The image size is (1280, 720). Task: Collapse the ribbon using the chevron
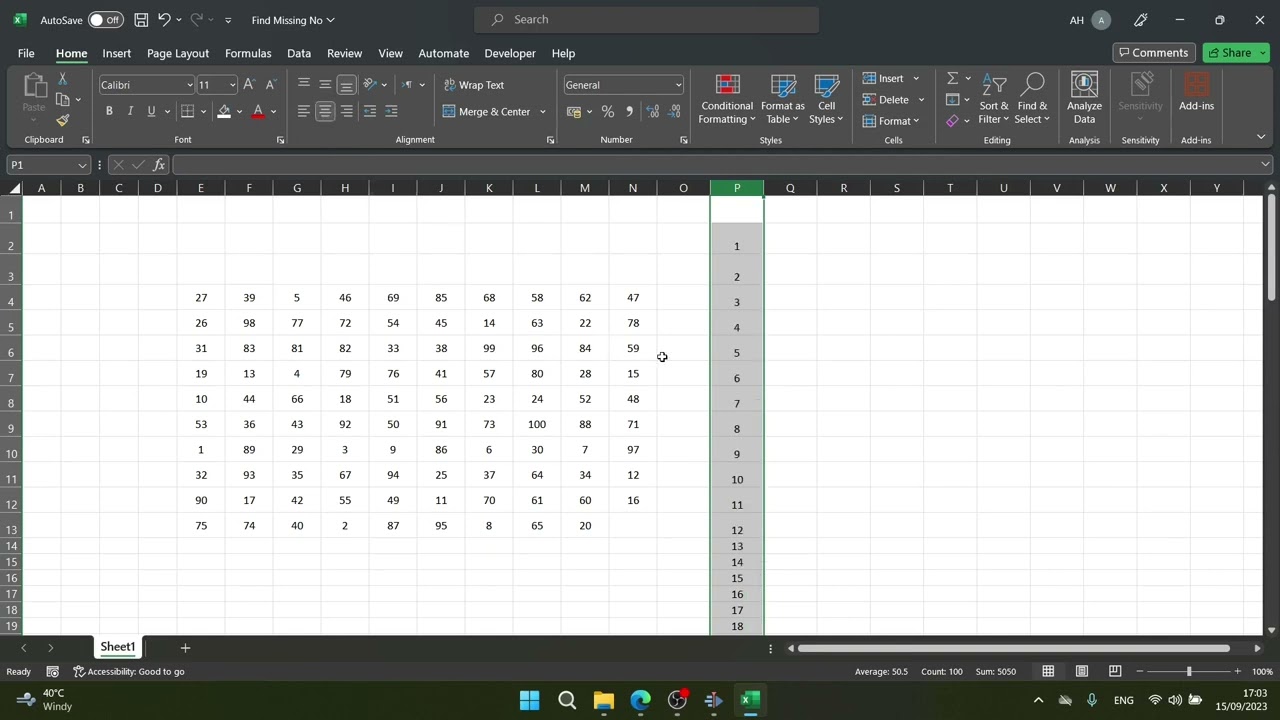(1261, 137)
